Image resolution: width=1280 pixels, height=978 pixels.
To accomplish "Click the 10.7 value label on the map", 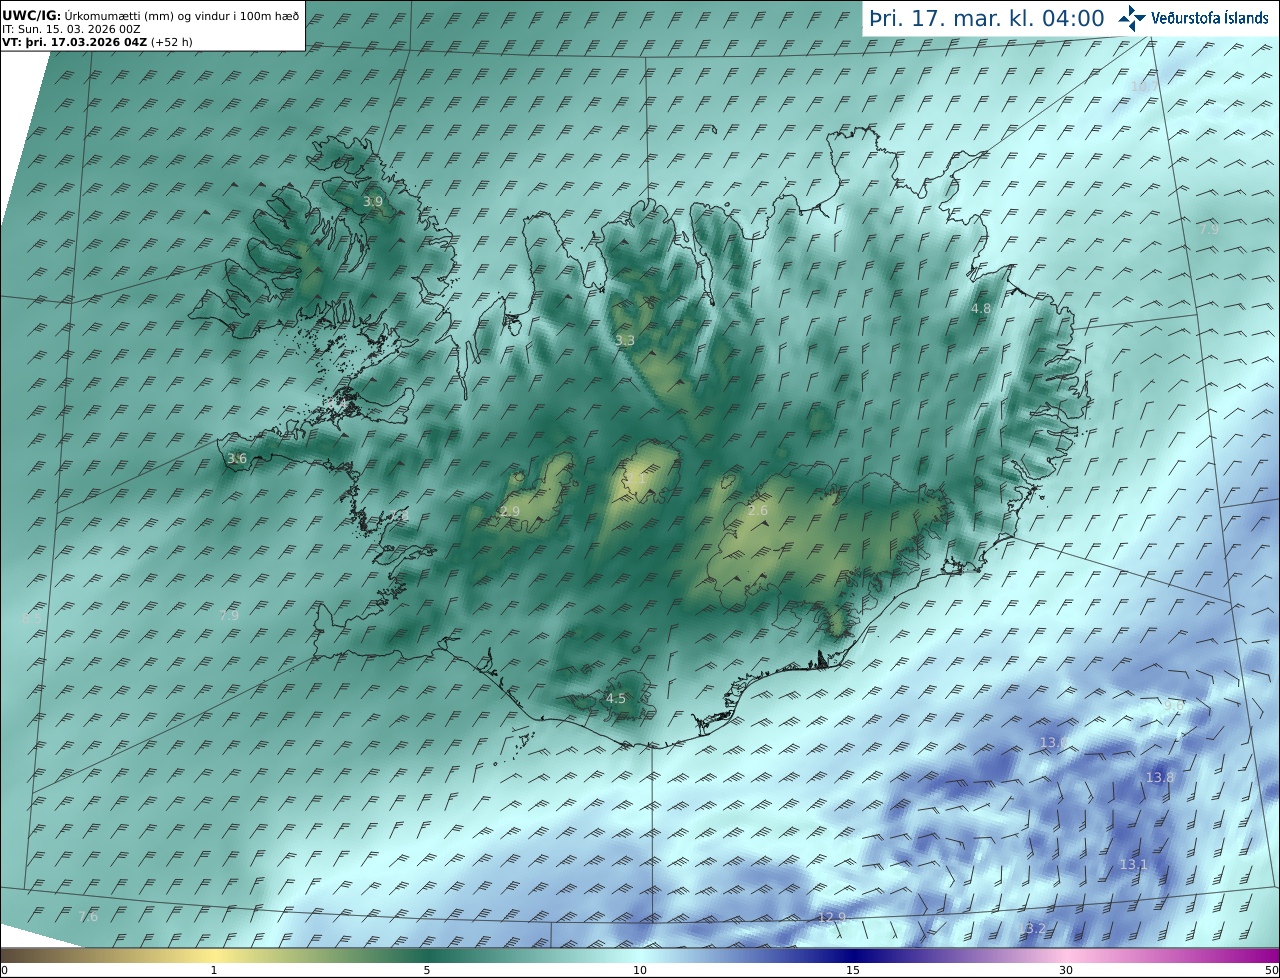I will tap(1143, 86).
